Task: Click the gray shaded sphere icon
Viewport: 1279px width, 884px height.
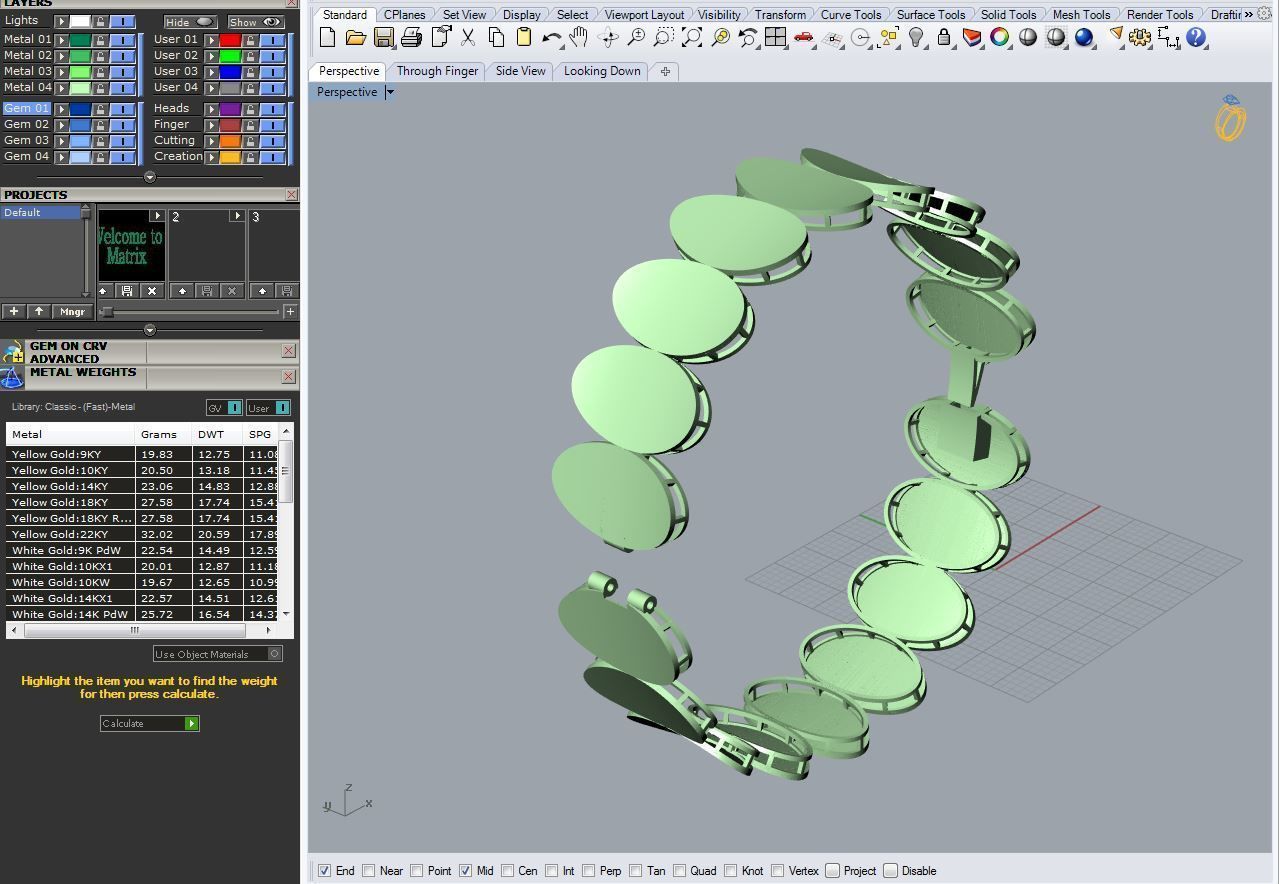Action: (1028, 38)
